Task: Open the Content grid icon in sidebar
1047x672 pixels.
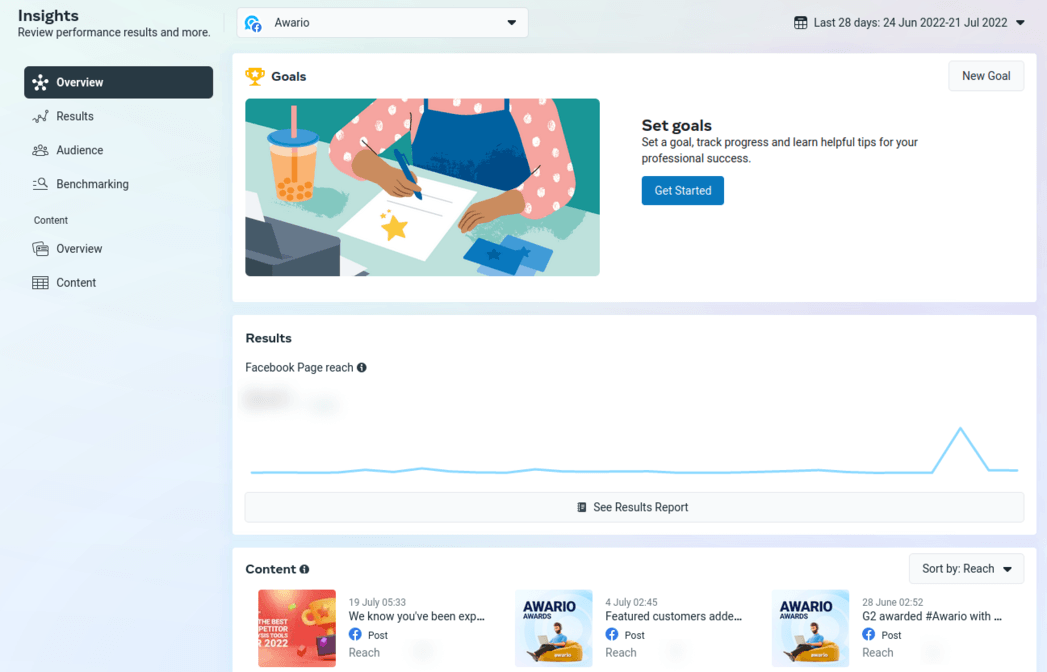Action: pyautogui.click(x=38, y=282)
